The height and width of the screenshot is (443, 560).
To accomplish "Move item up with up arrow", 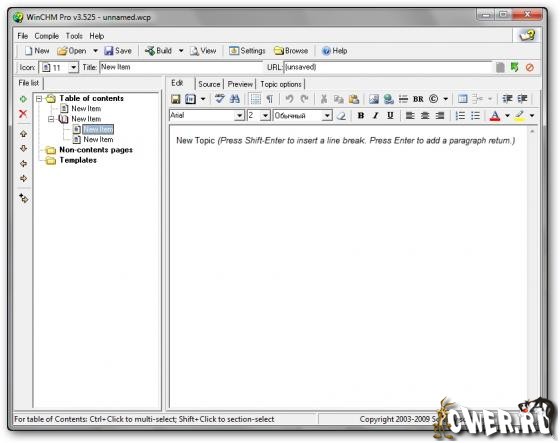I will [24, 134].
